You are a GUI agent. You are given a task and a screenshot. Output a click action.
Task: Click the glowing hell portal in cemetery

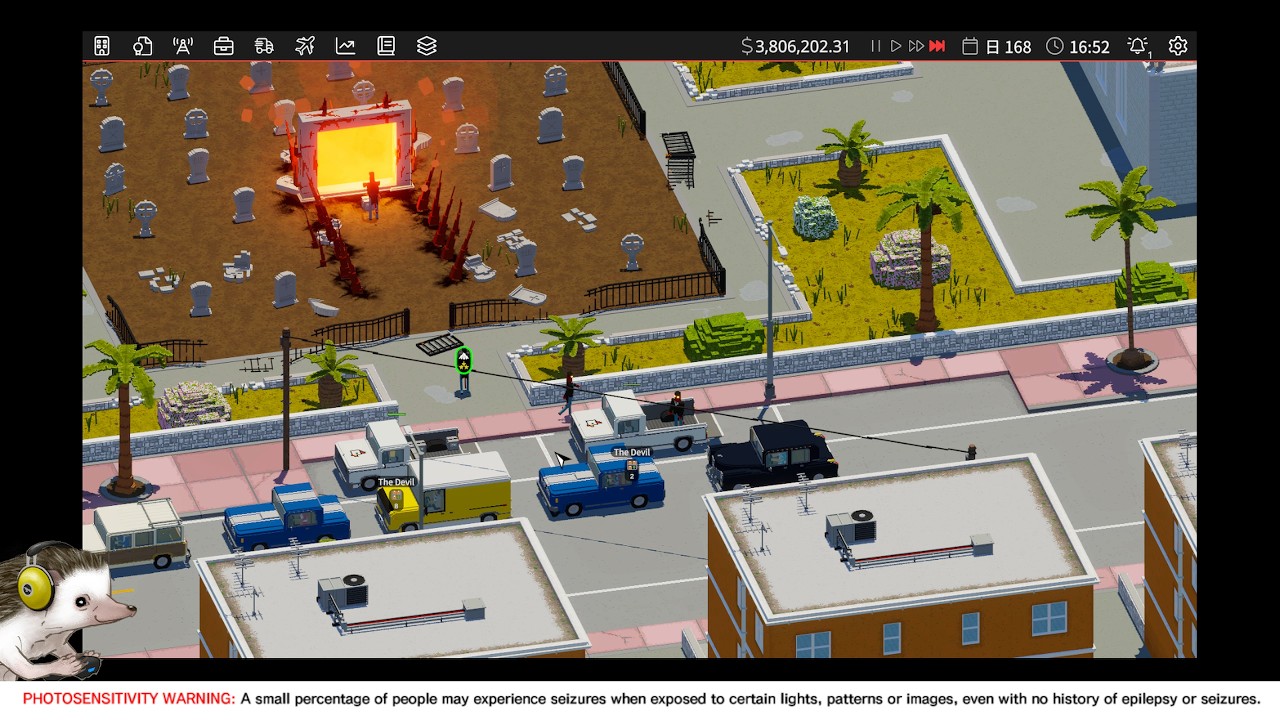[x=356, y=157]
